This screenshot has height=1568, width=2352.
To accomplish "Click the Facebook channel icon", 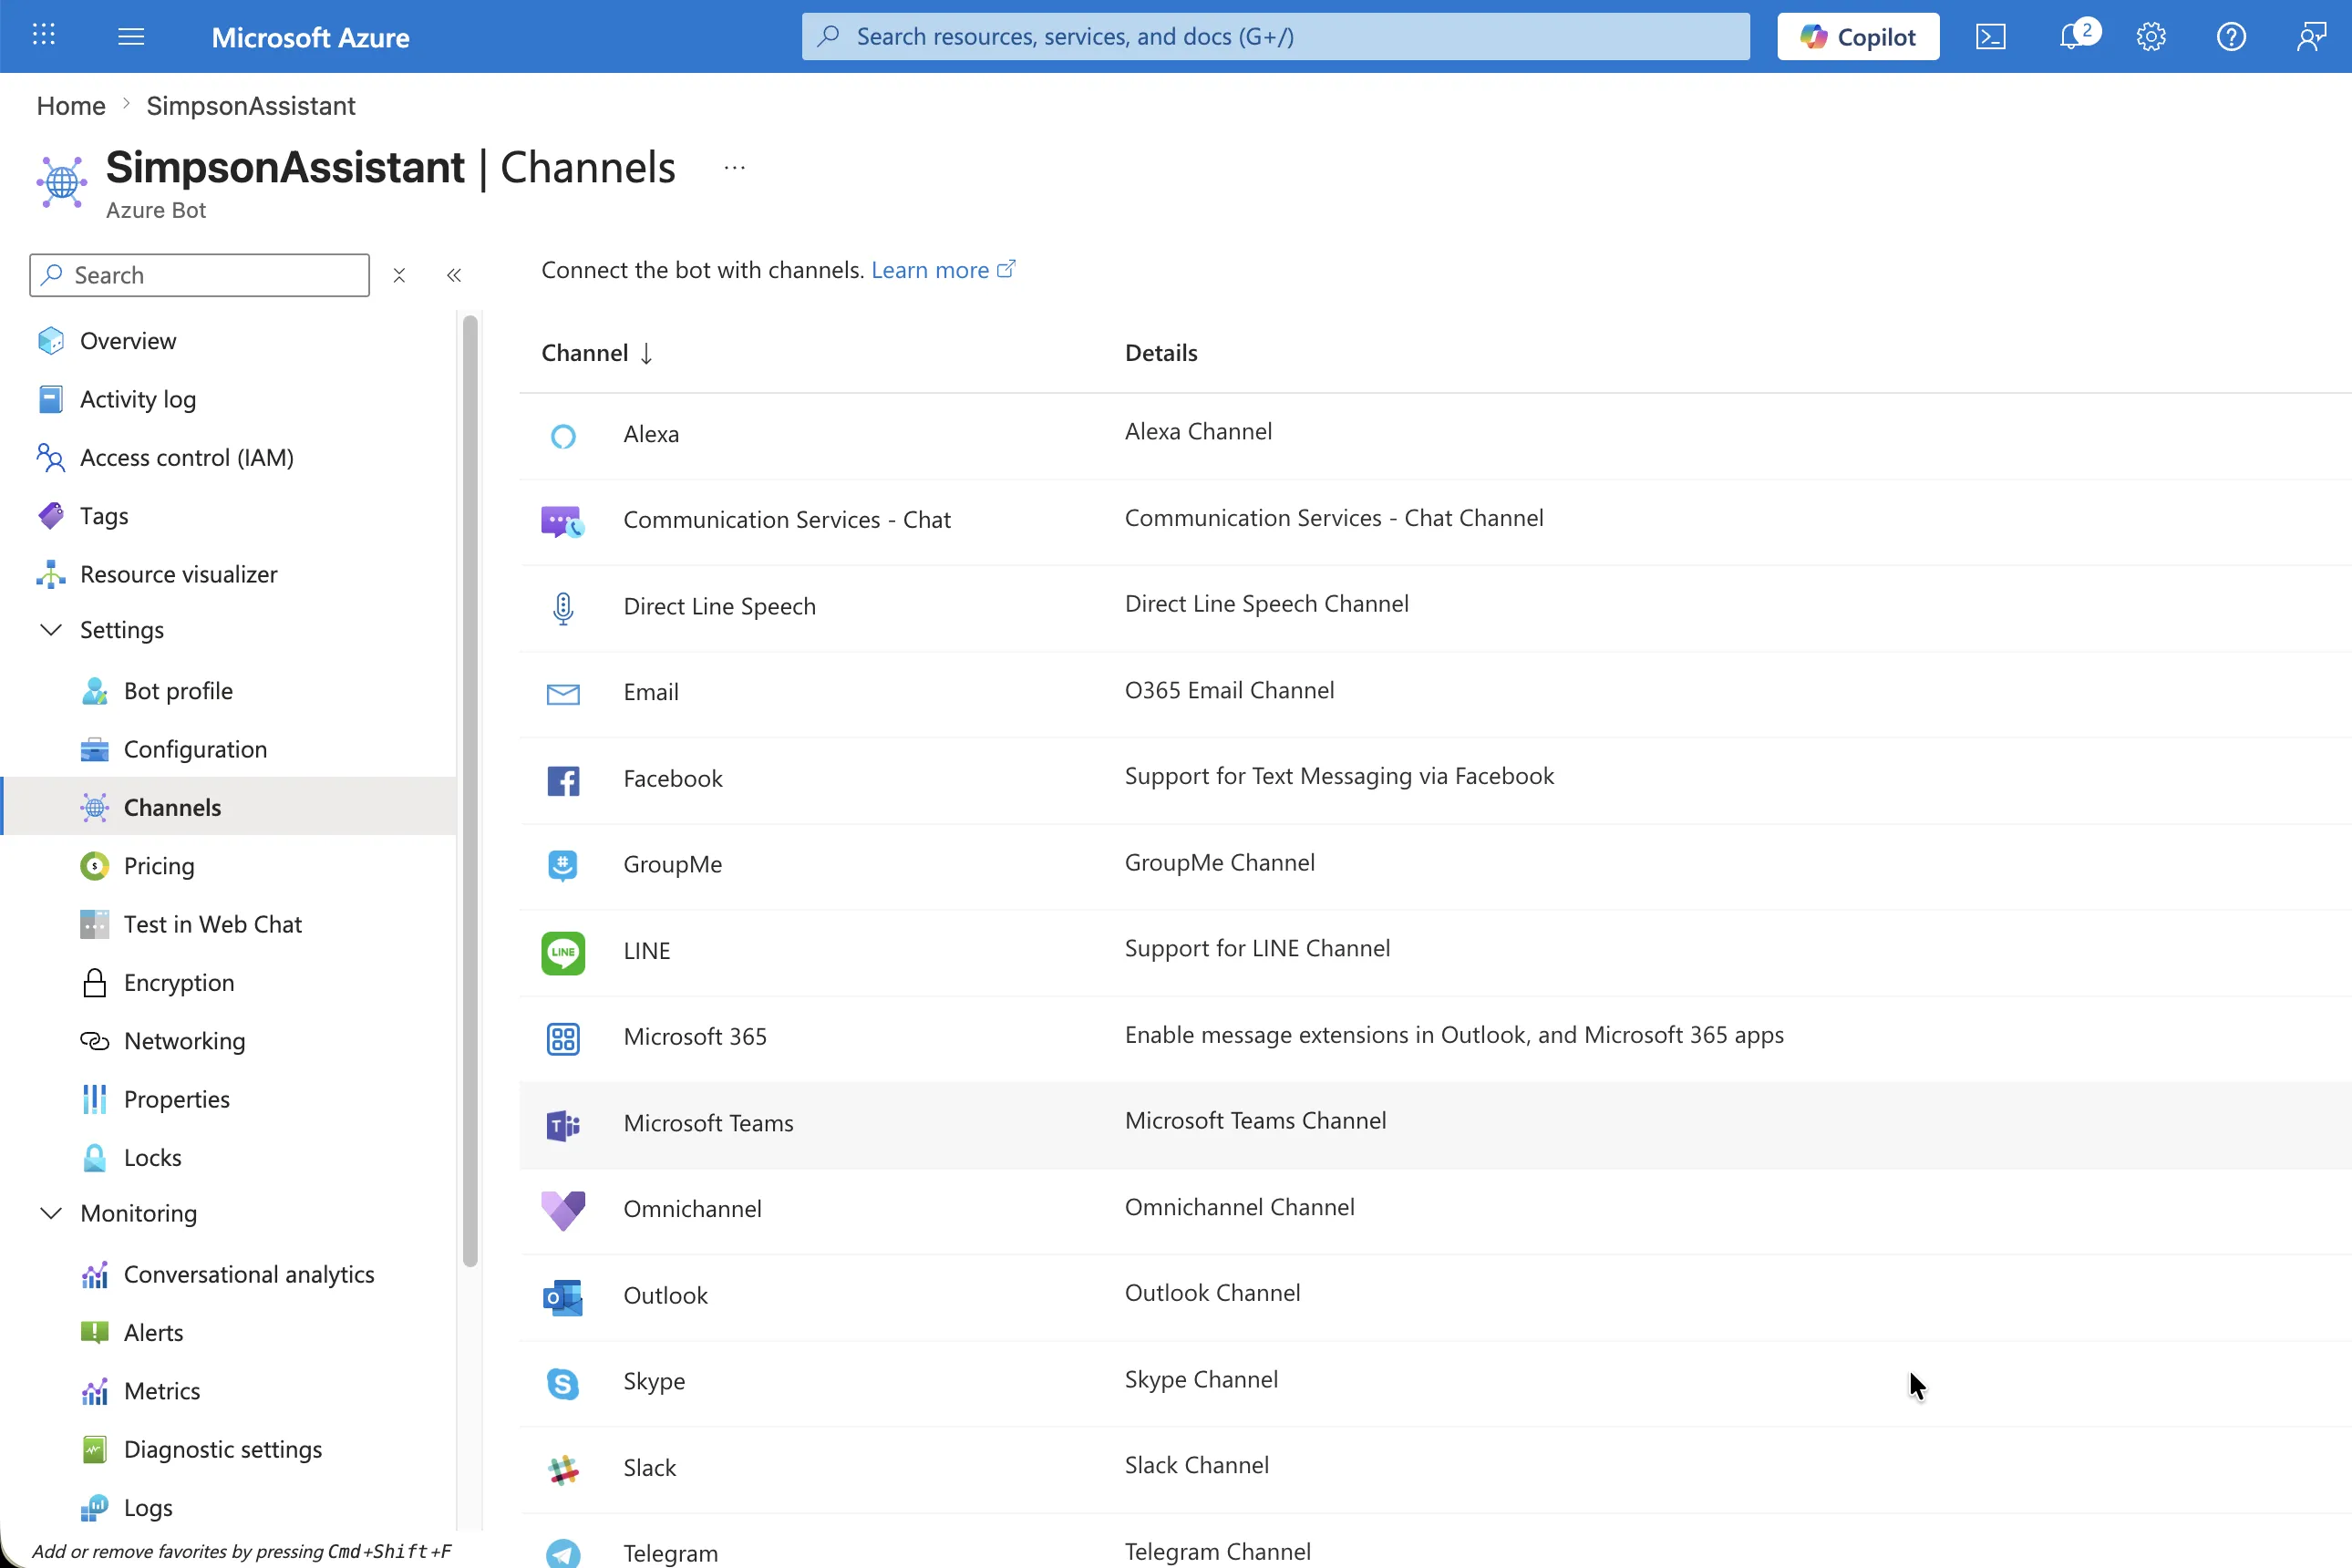I will click(563, 780).
